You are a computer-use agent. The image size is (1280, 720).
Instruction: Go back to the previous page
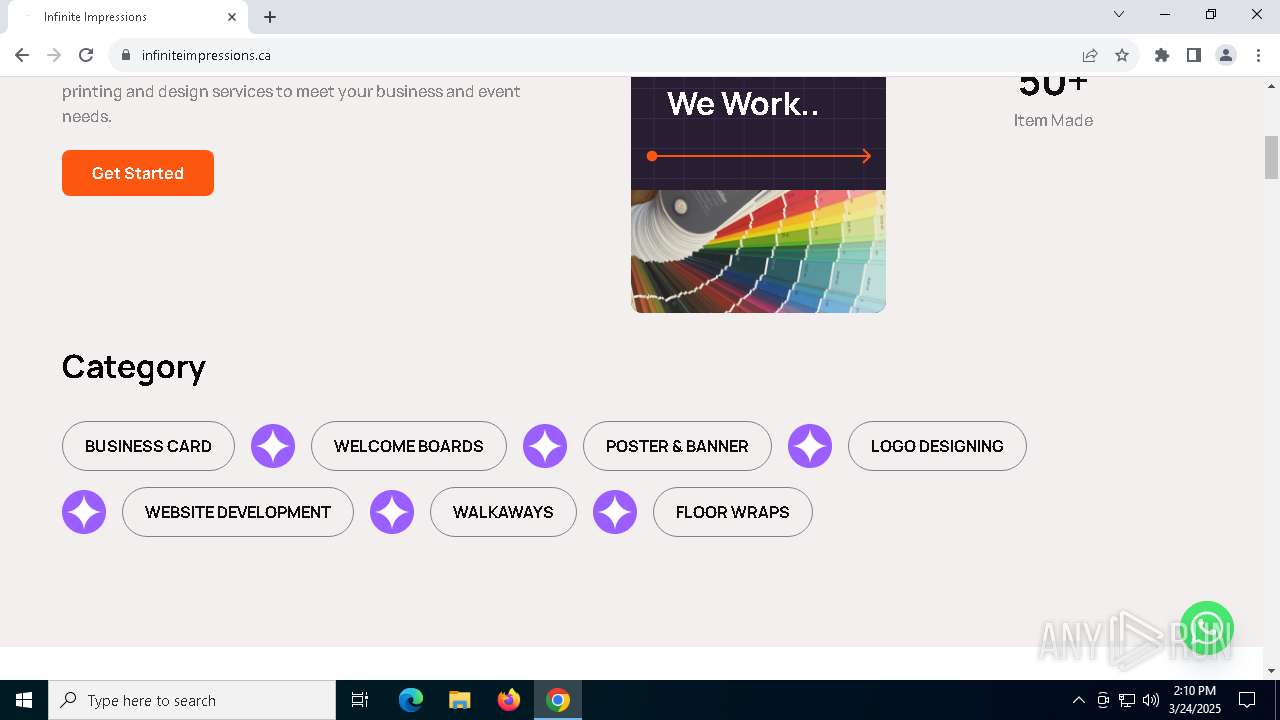(x=22, y=55)
